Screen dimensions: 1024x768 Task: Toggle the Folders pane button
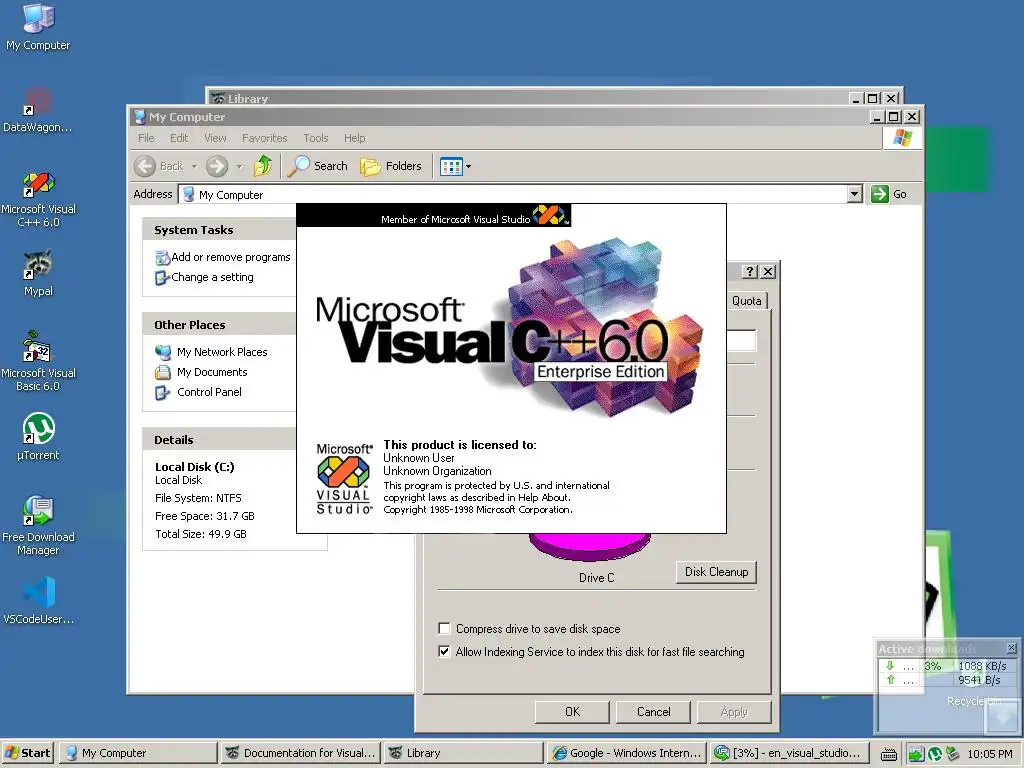click(391, 166)
